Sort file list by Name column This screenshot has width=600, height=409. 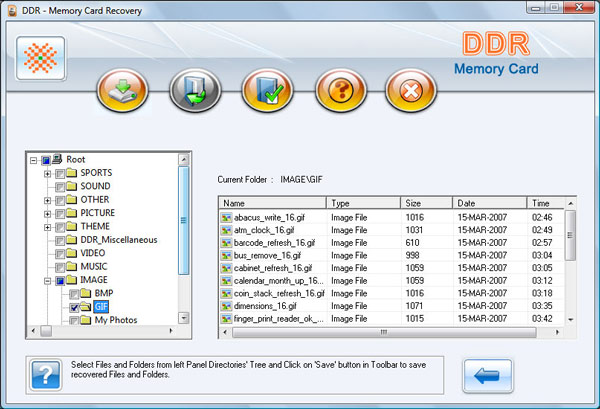[x=272, y=203]
